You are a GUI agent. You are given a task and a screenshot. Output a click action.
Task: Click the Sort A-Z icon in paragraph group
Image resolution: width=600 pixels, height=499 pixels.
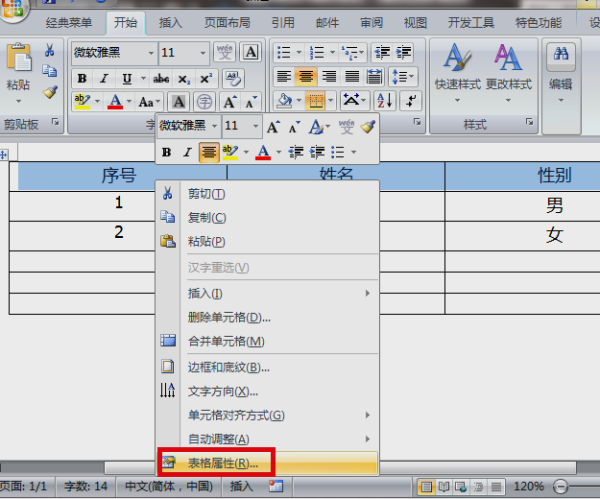(385, 101)
